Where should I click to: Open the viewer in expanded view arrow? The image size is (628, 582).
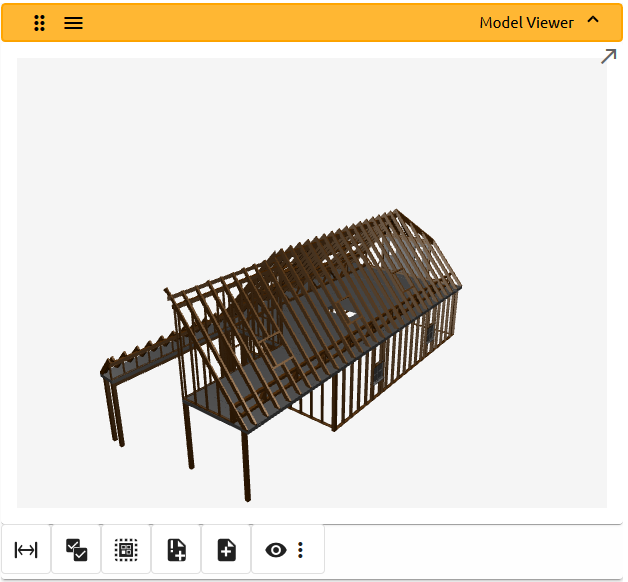[608, 56]
